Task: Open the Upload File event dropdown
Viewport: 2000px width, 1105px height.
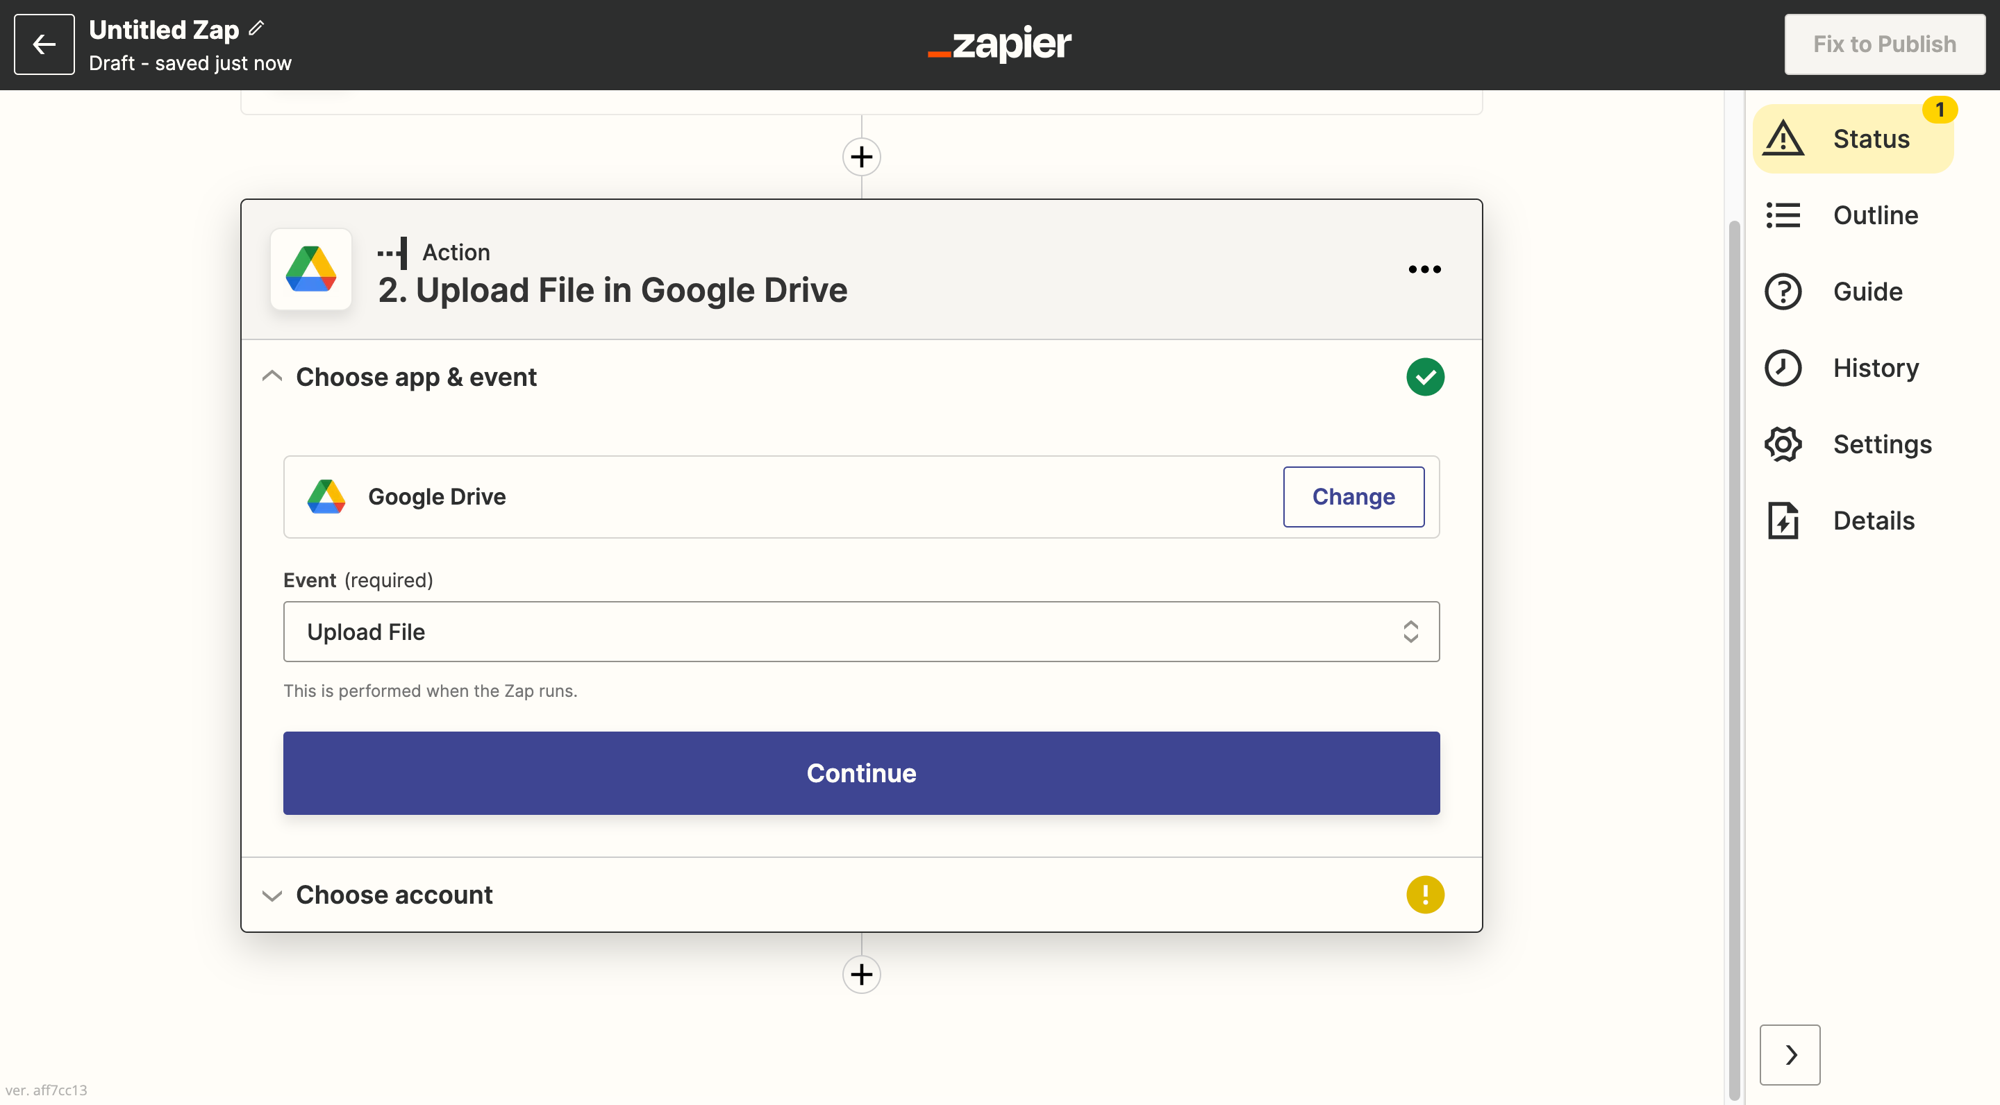Action: point(861,632)
